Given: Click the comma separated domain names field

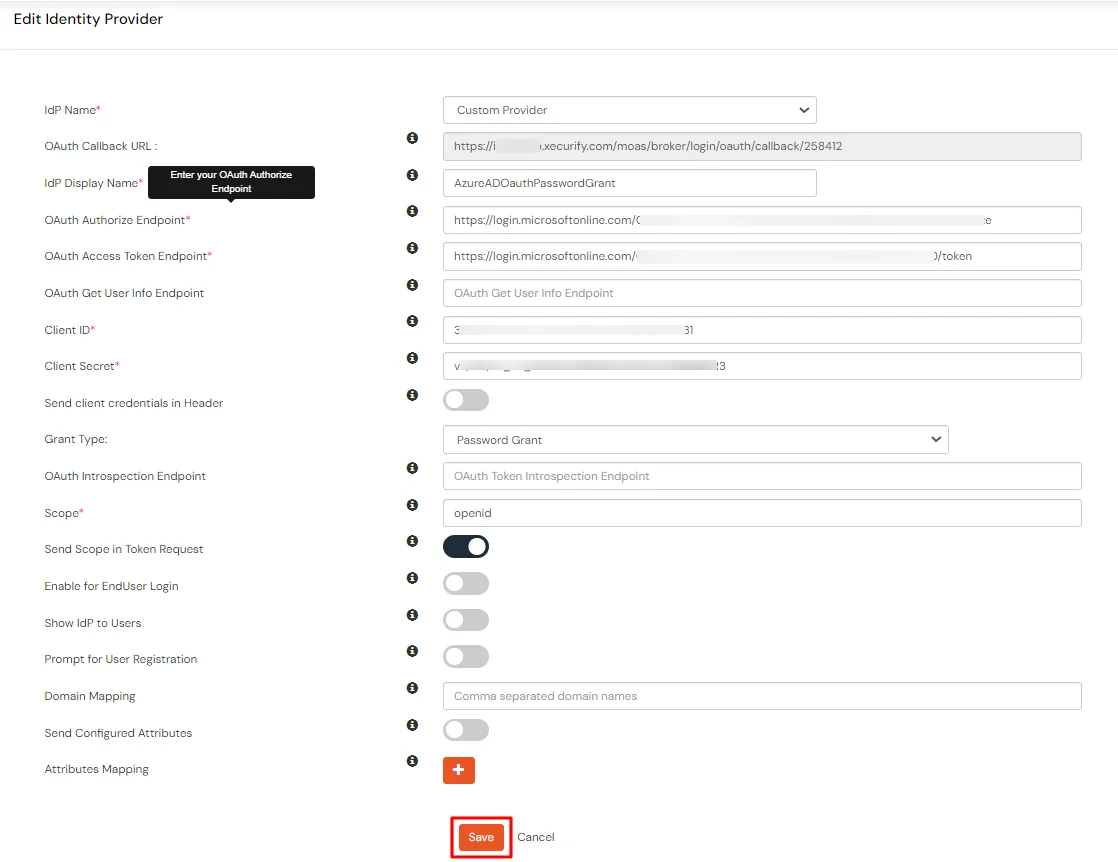Looking at the screenshot, I should [x=762, y=696].
